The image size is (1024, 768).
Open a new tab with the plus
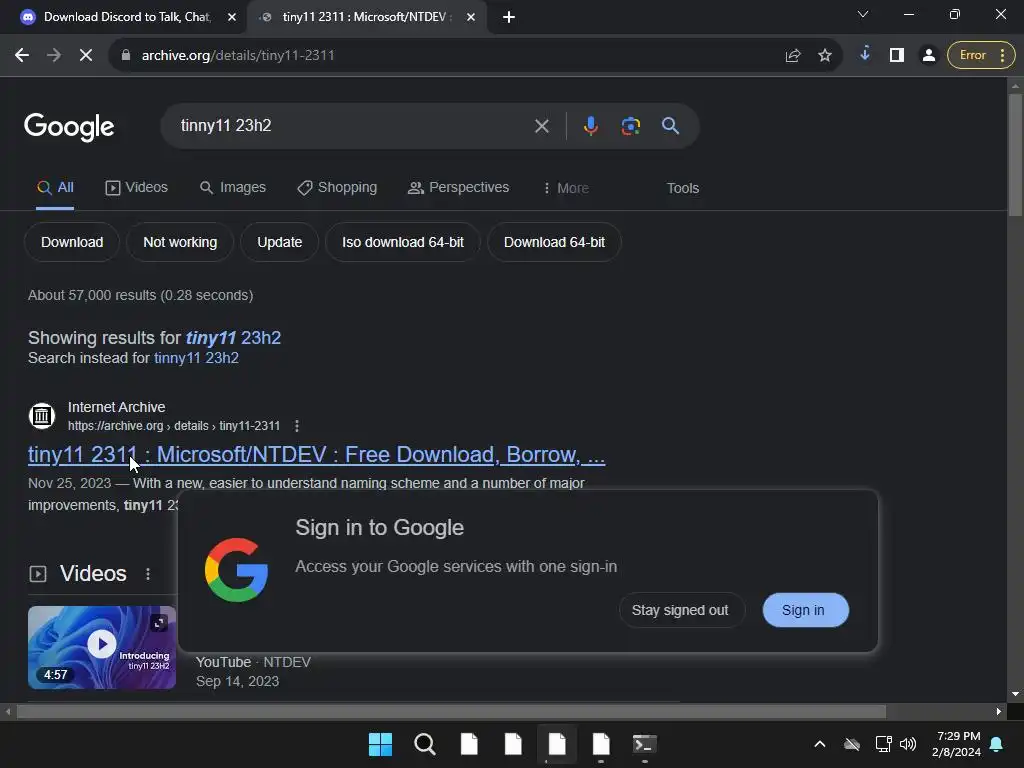[509, 18]
